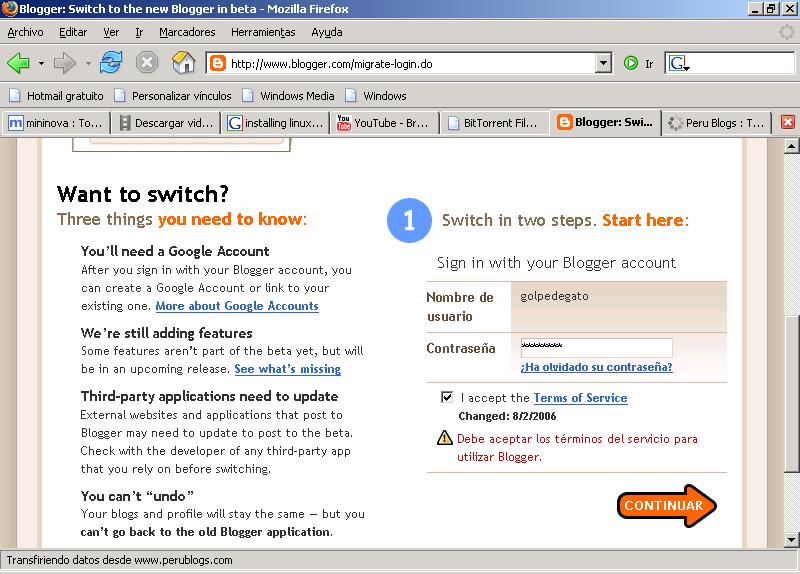Image resolution: width=800 pixels, height=574 pixels.
Task: Open the Windows bookmark
Action: pyautogui.click(x=376, y=95)
